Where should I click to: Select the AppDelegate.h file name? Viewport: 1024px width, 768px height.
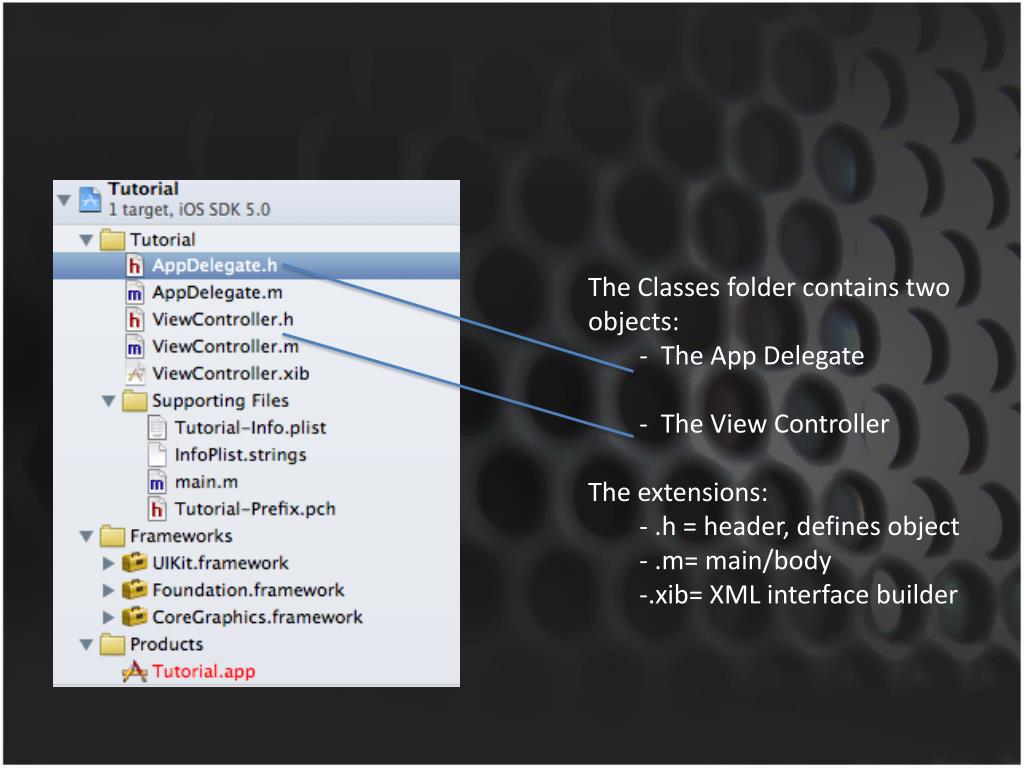click(x=215, y=266)
